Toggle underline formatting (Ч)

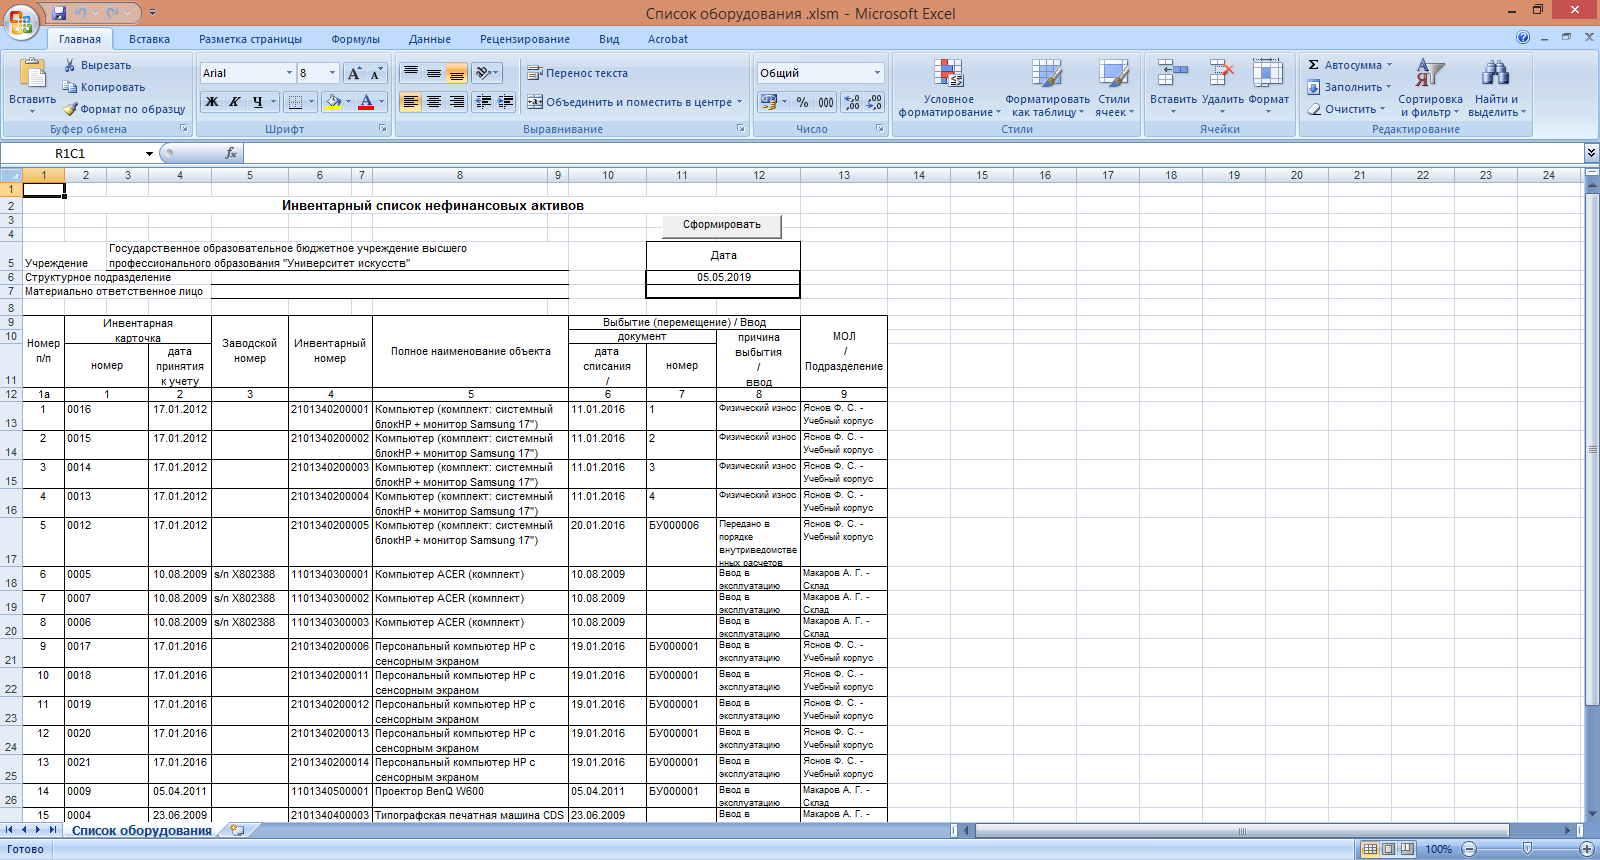tap(258, 102)
